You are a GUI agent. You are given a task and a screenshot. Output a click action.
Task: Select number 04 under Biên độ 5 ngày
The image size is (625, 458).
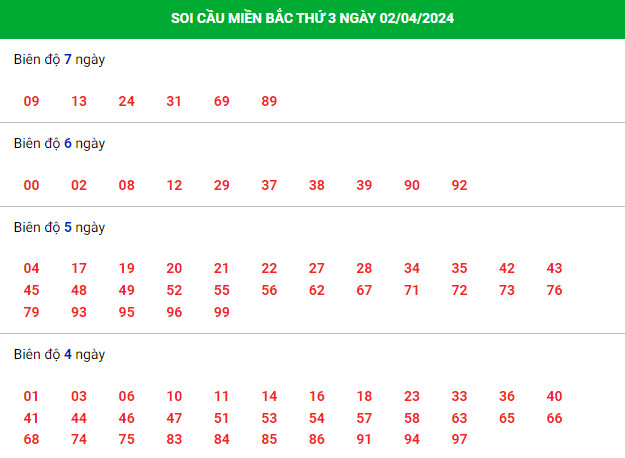pos(31,268)
